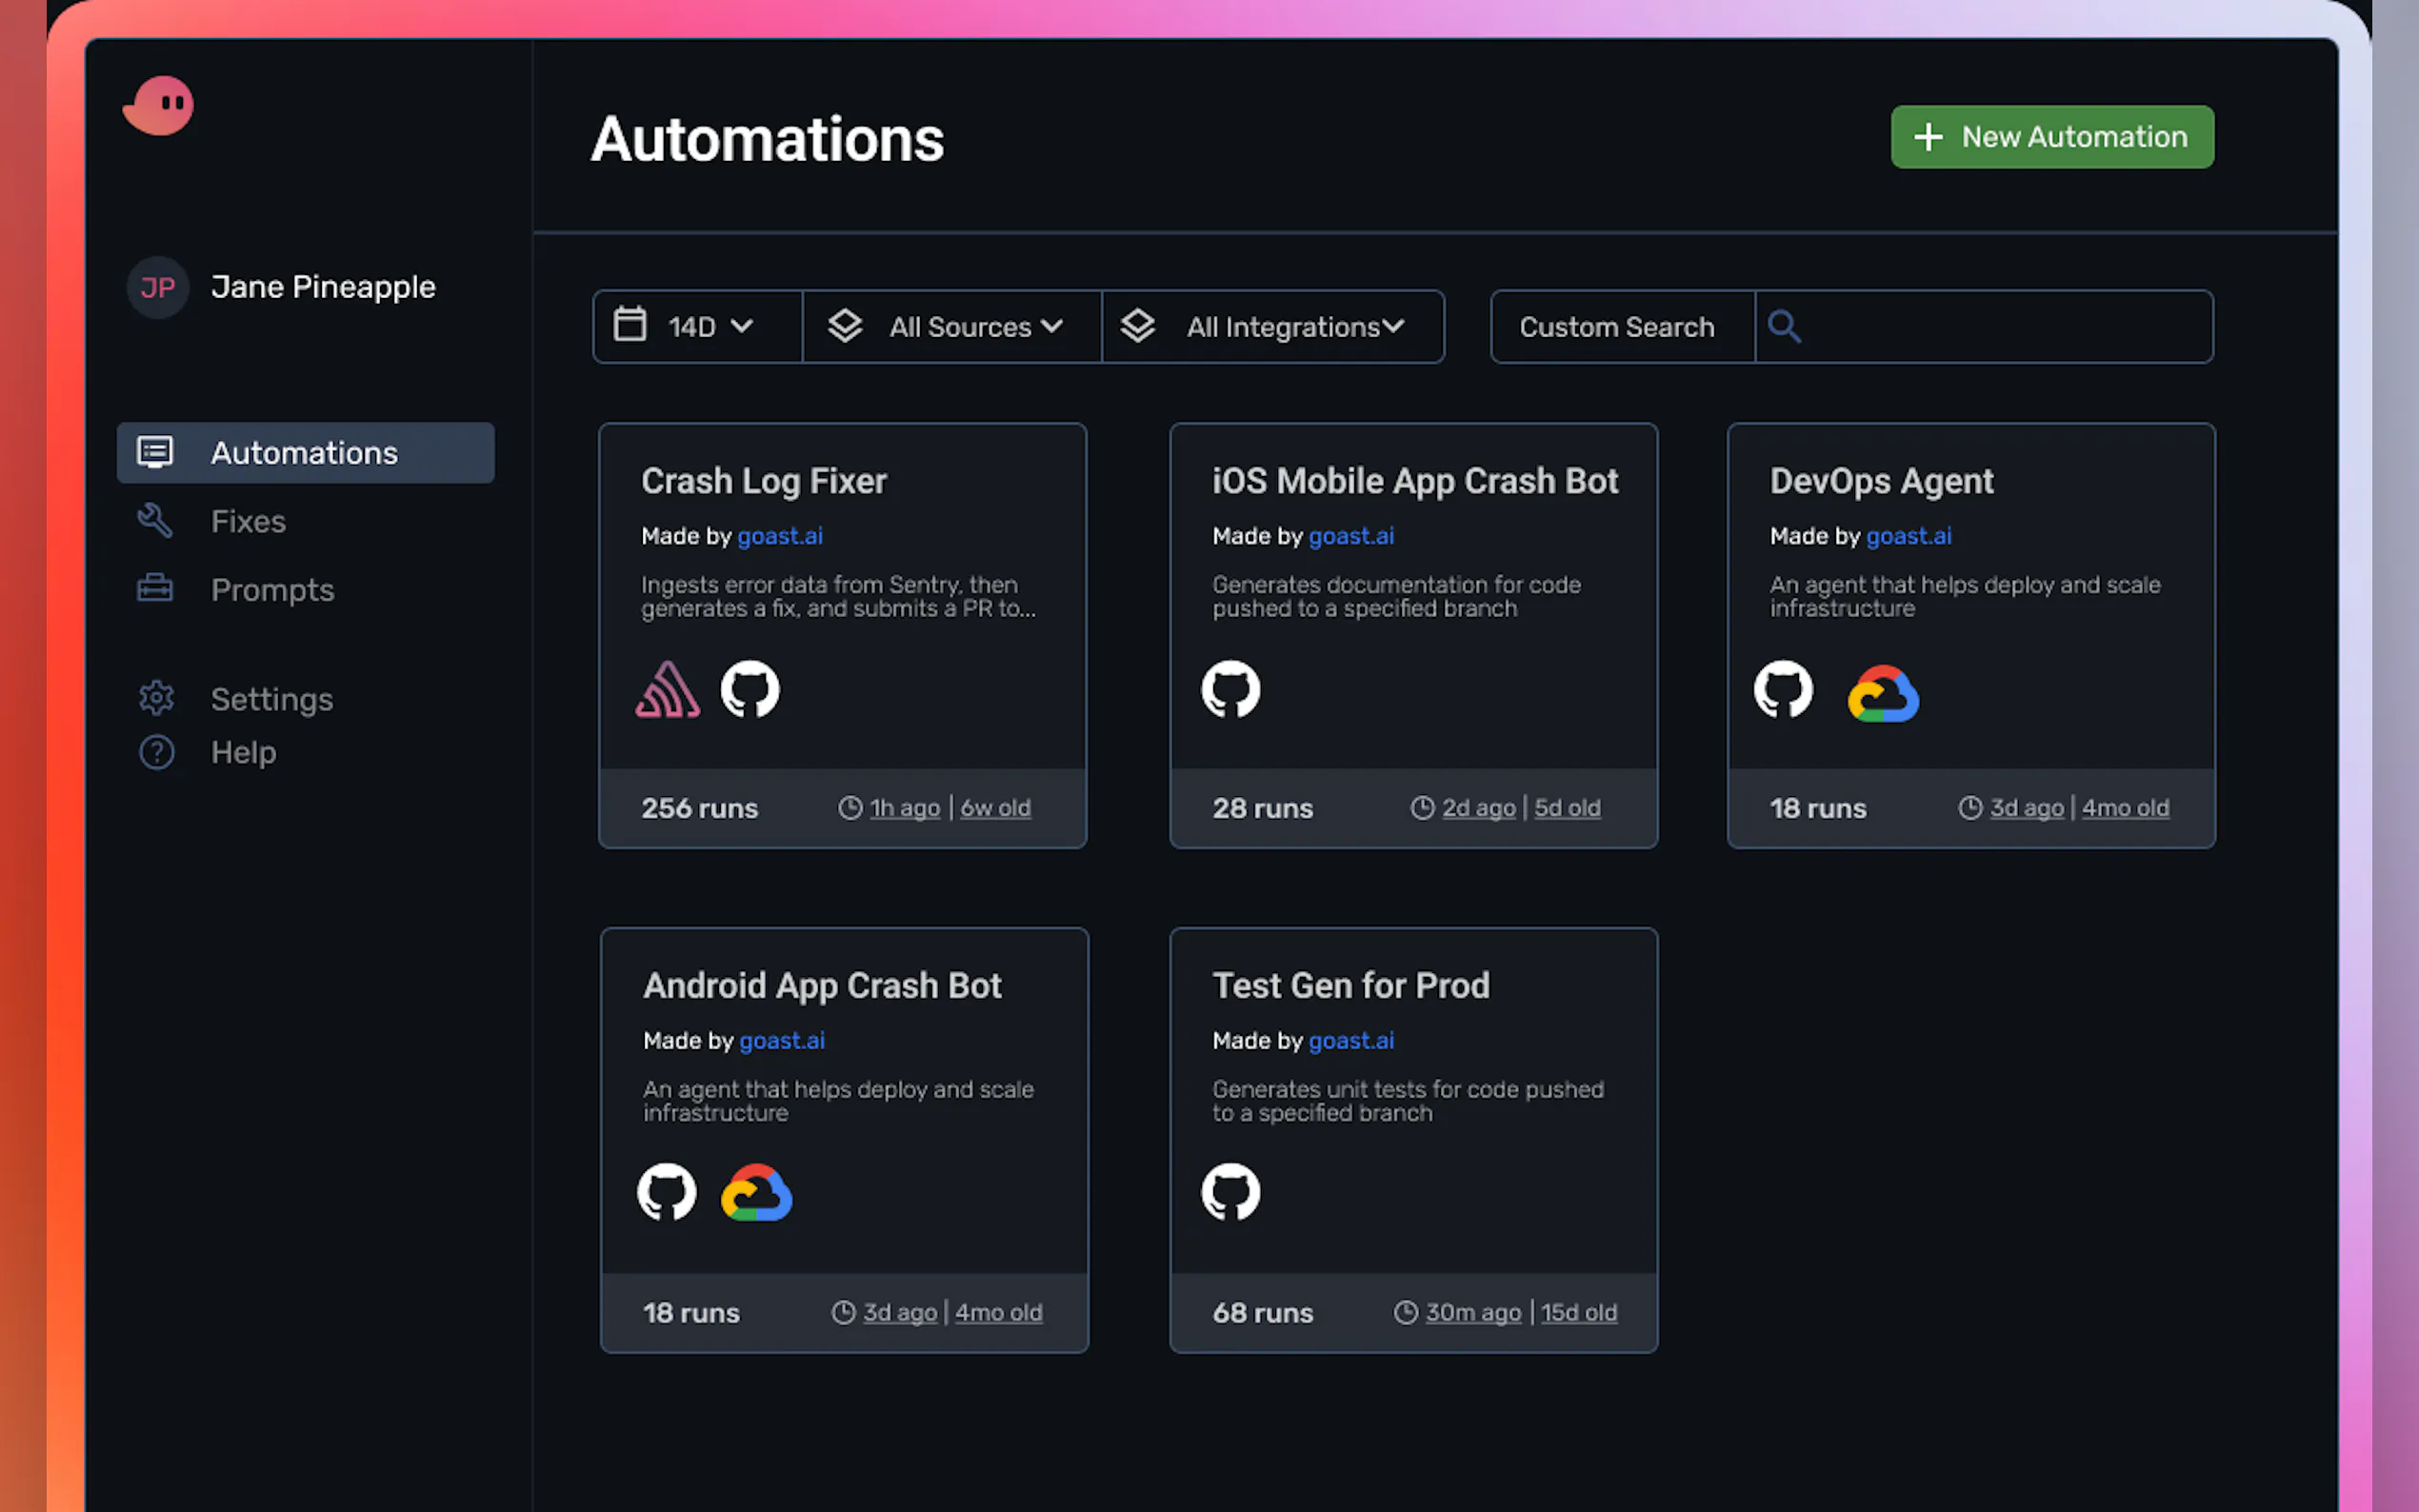
Task: Open the Help page
Action: point(243,752)
